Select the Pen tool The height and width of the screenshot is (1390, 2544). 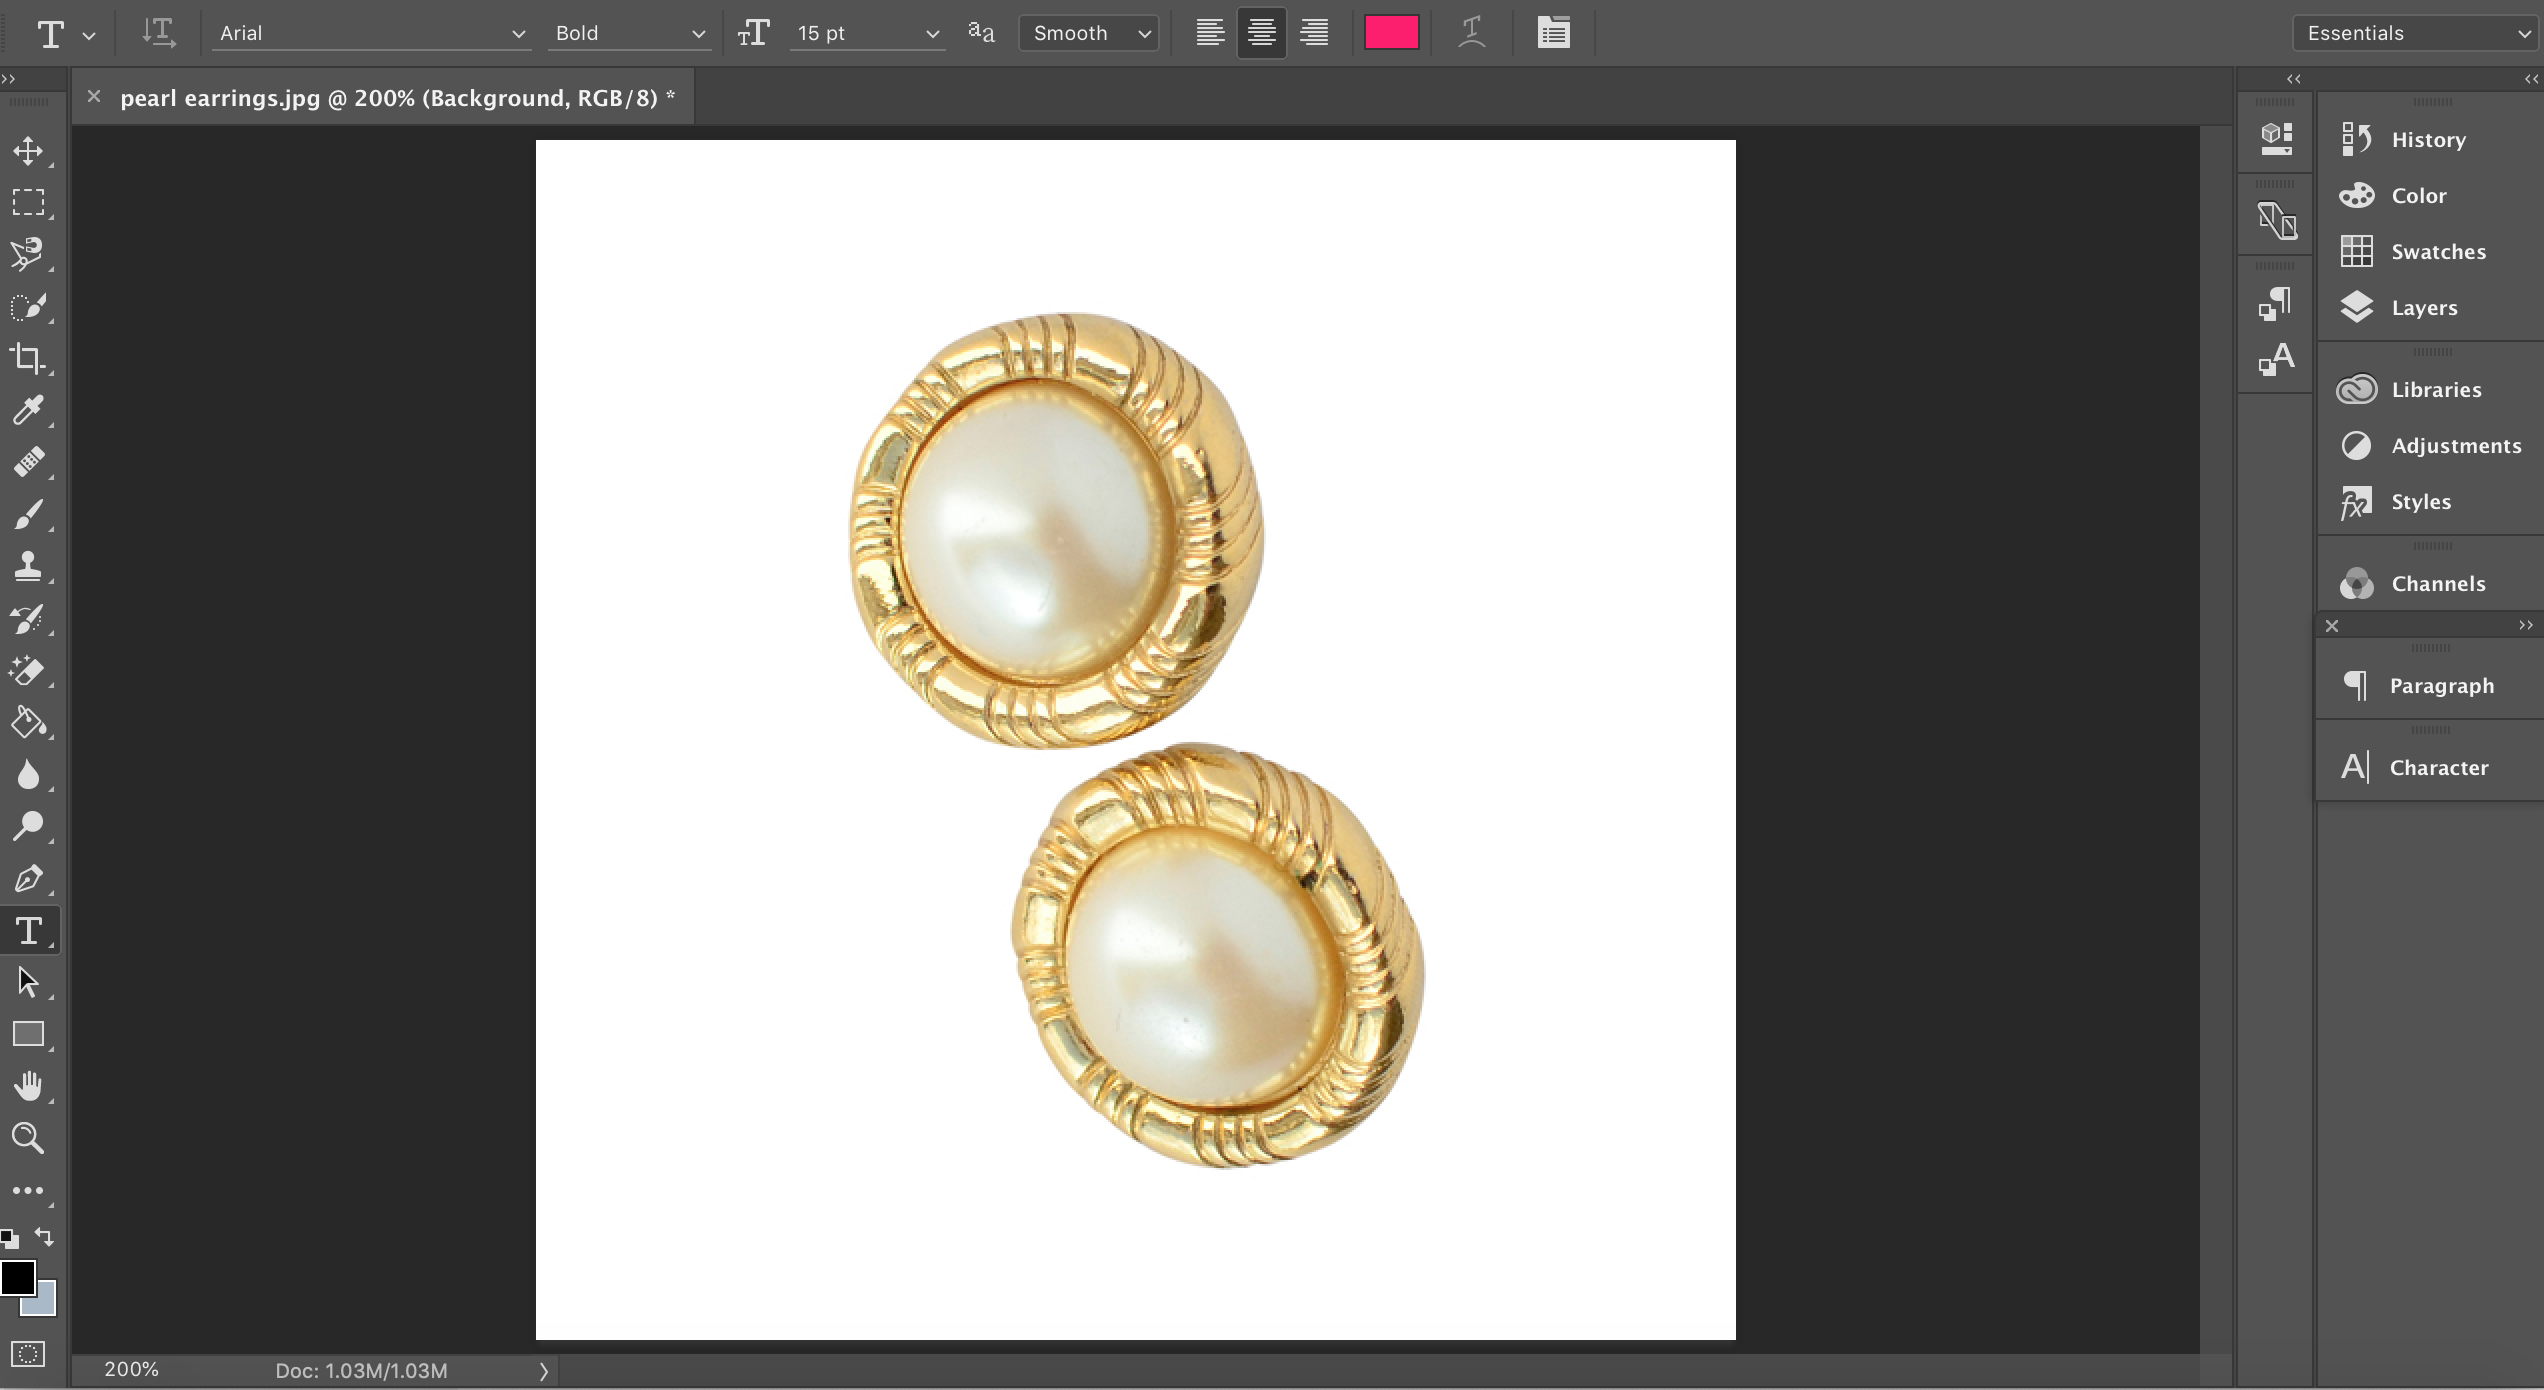click(x=28, y=879)
